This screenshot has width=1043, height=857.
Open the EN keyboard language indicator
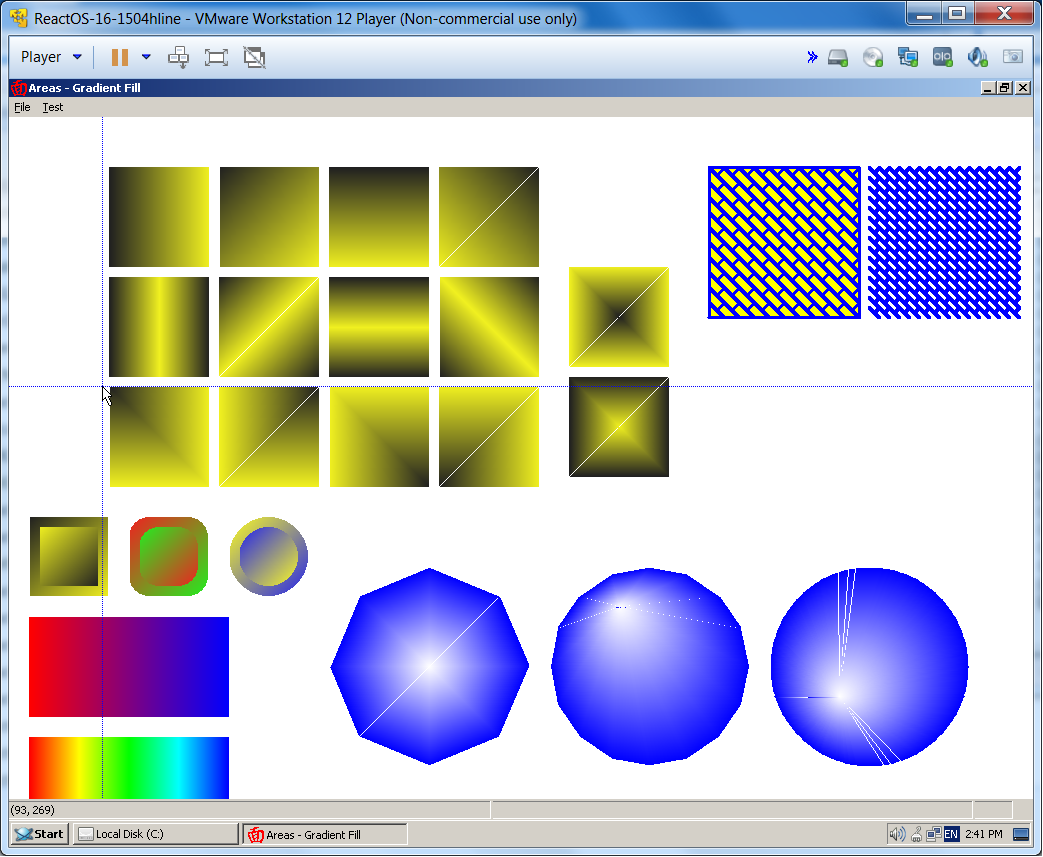951,834
